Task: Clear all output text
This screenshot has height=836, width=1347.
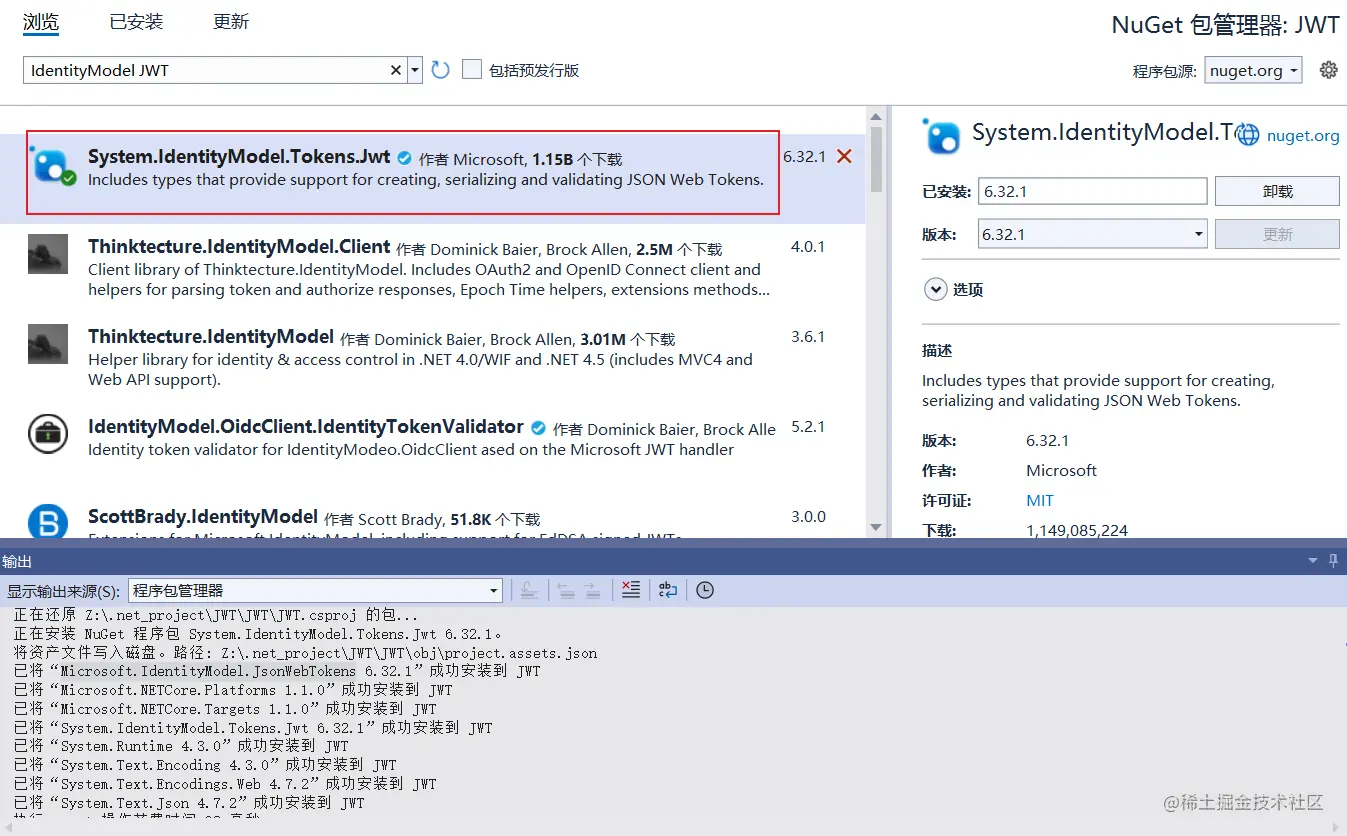Action: point(630,590)
